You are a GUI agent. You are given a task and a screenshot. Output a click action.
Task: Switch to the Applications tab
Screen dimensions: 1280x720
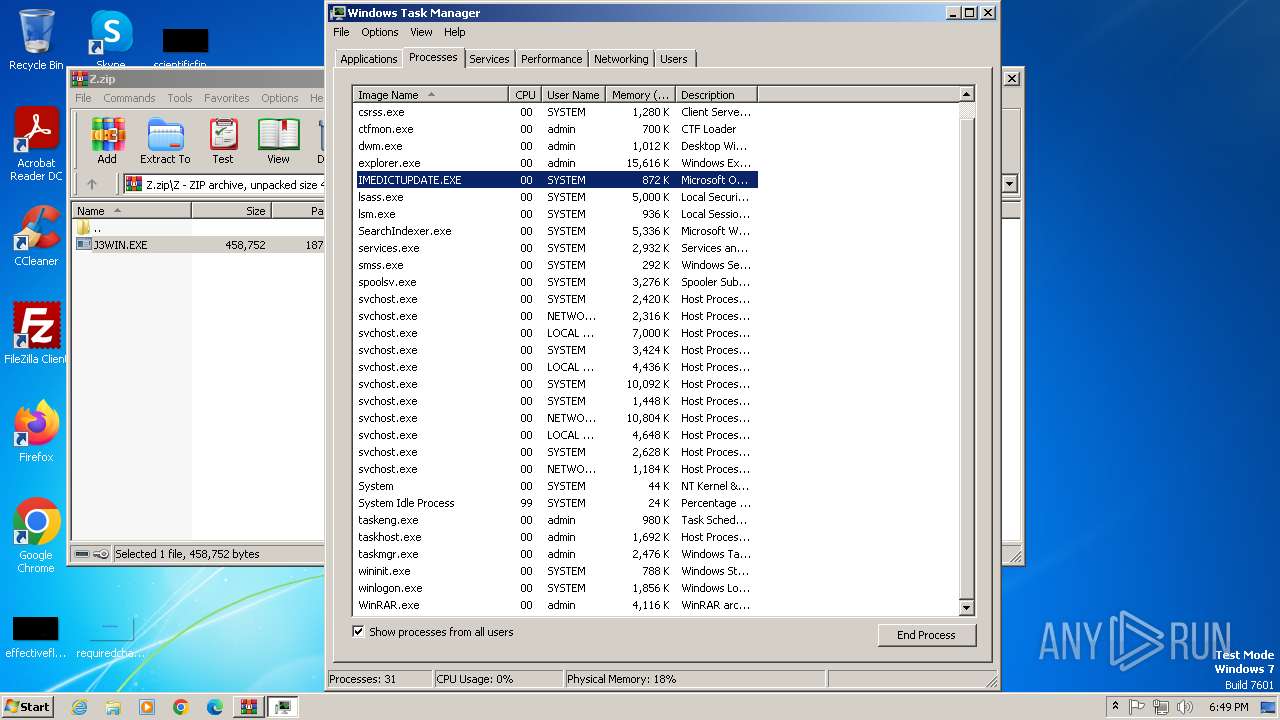coord(369,59)
